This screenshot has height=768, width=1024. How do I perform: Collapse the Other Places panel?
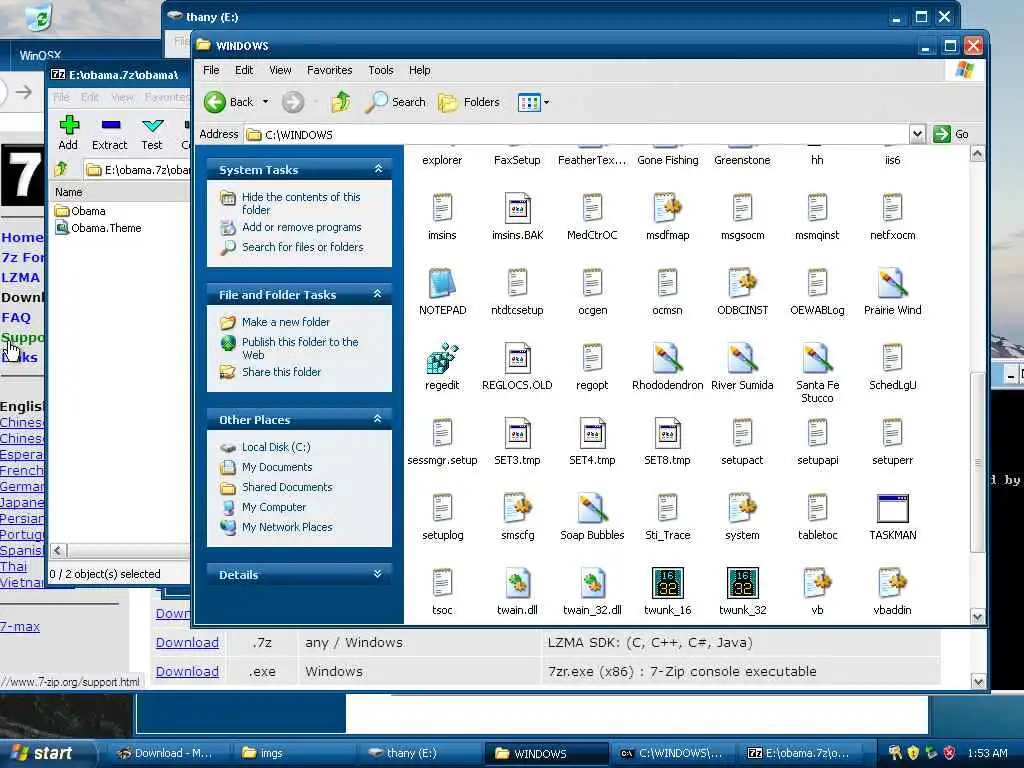tap(377, 419)
